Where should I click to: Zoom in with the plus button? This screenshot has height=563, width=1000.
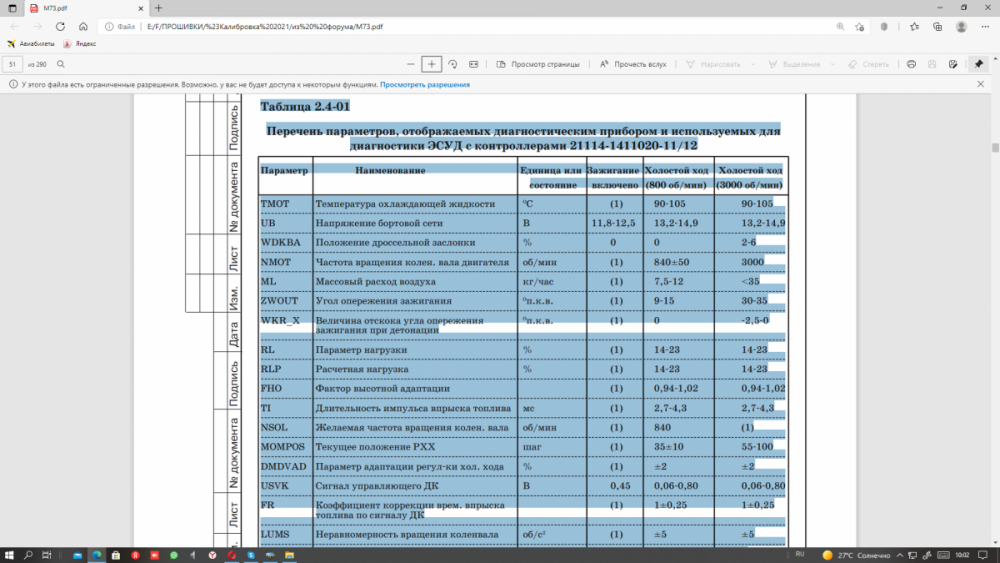tap(432, 64)
